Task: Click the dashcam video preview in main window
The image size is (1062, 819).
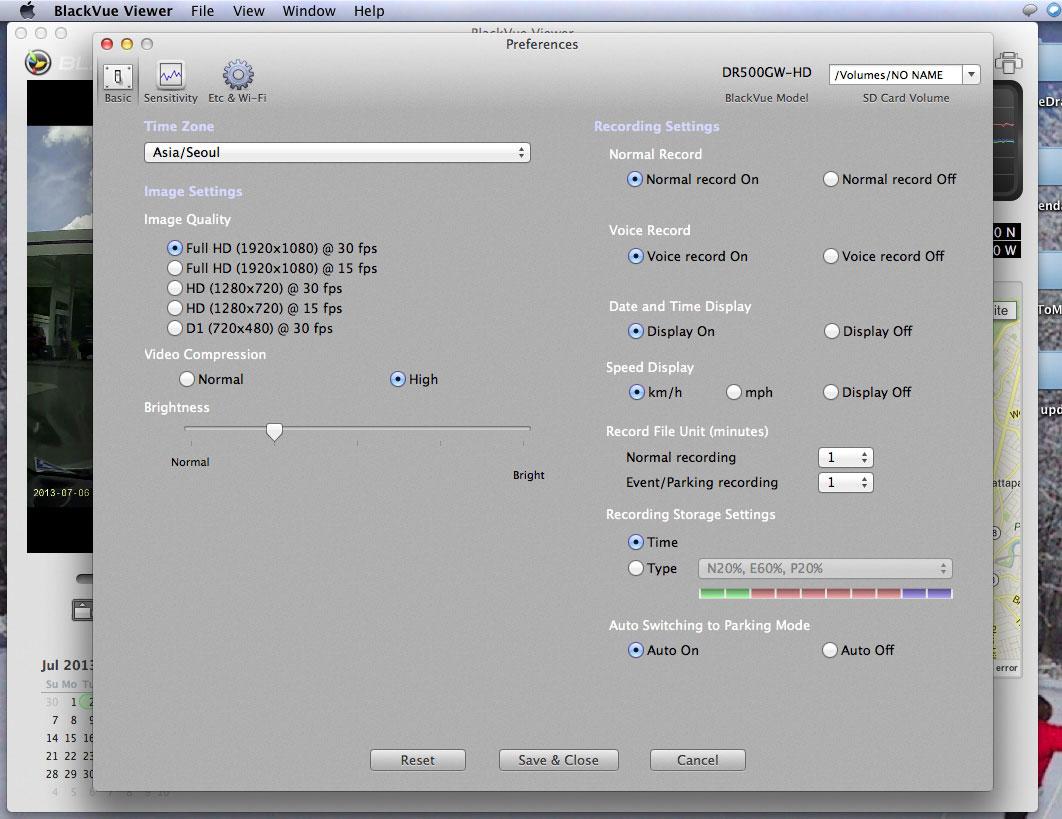Action: click(x=60, y=316)
